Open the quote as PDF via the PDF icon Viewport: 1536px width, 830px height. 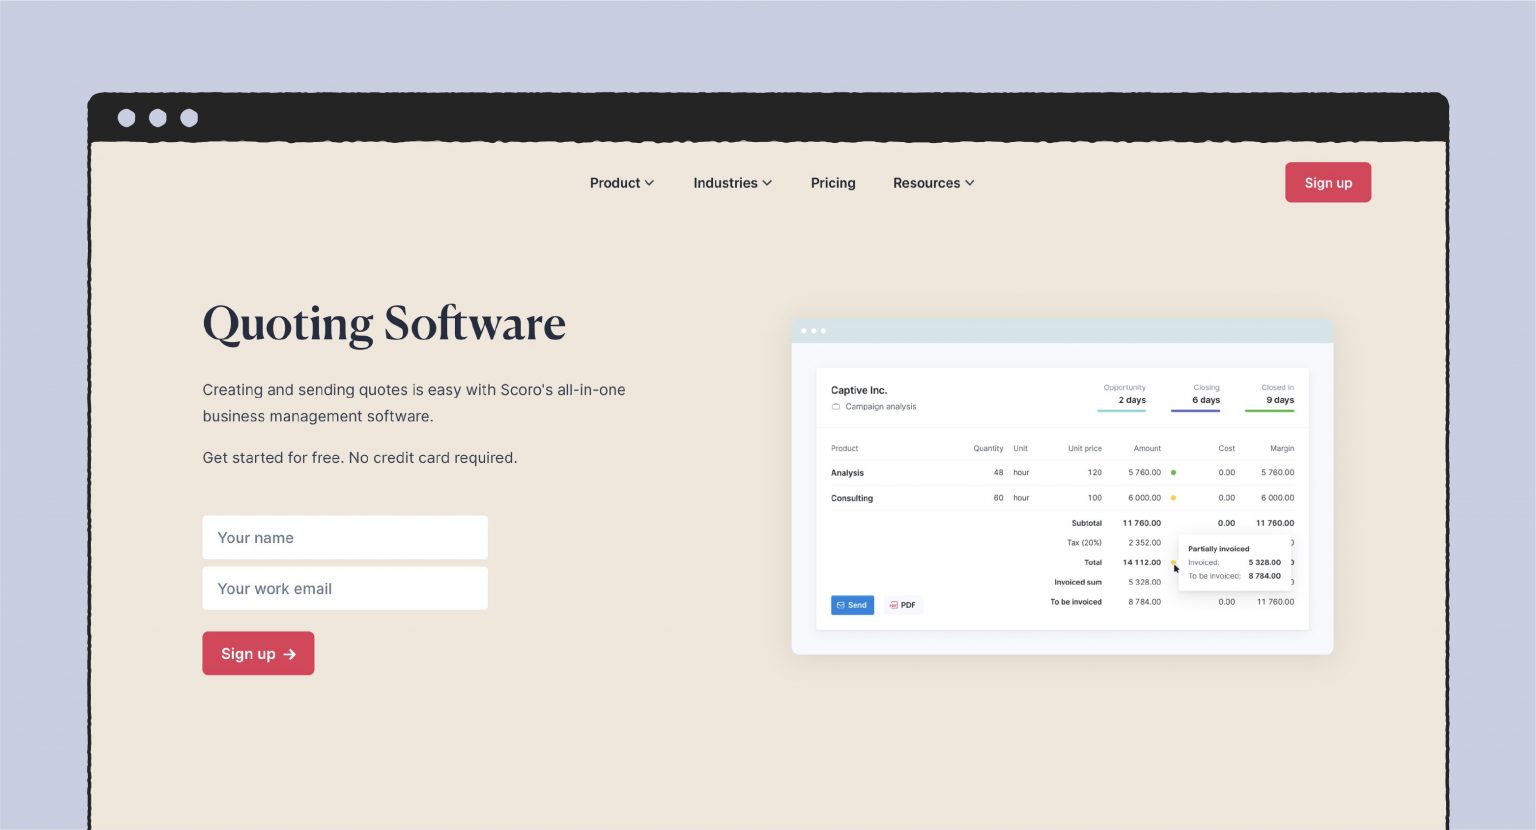893,604
